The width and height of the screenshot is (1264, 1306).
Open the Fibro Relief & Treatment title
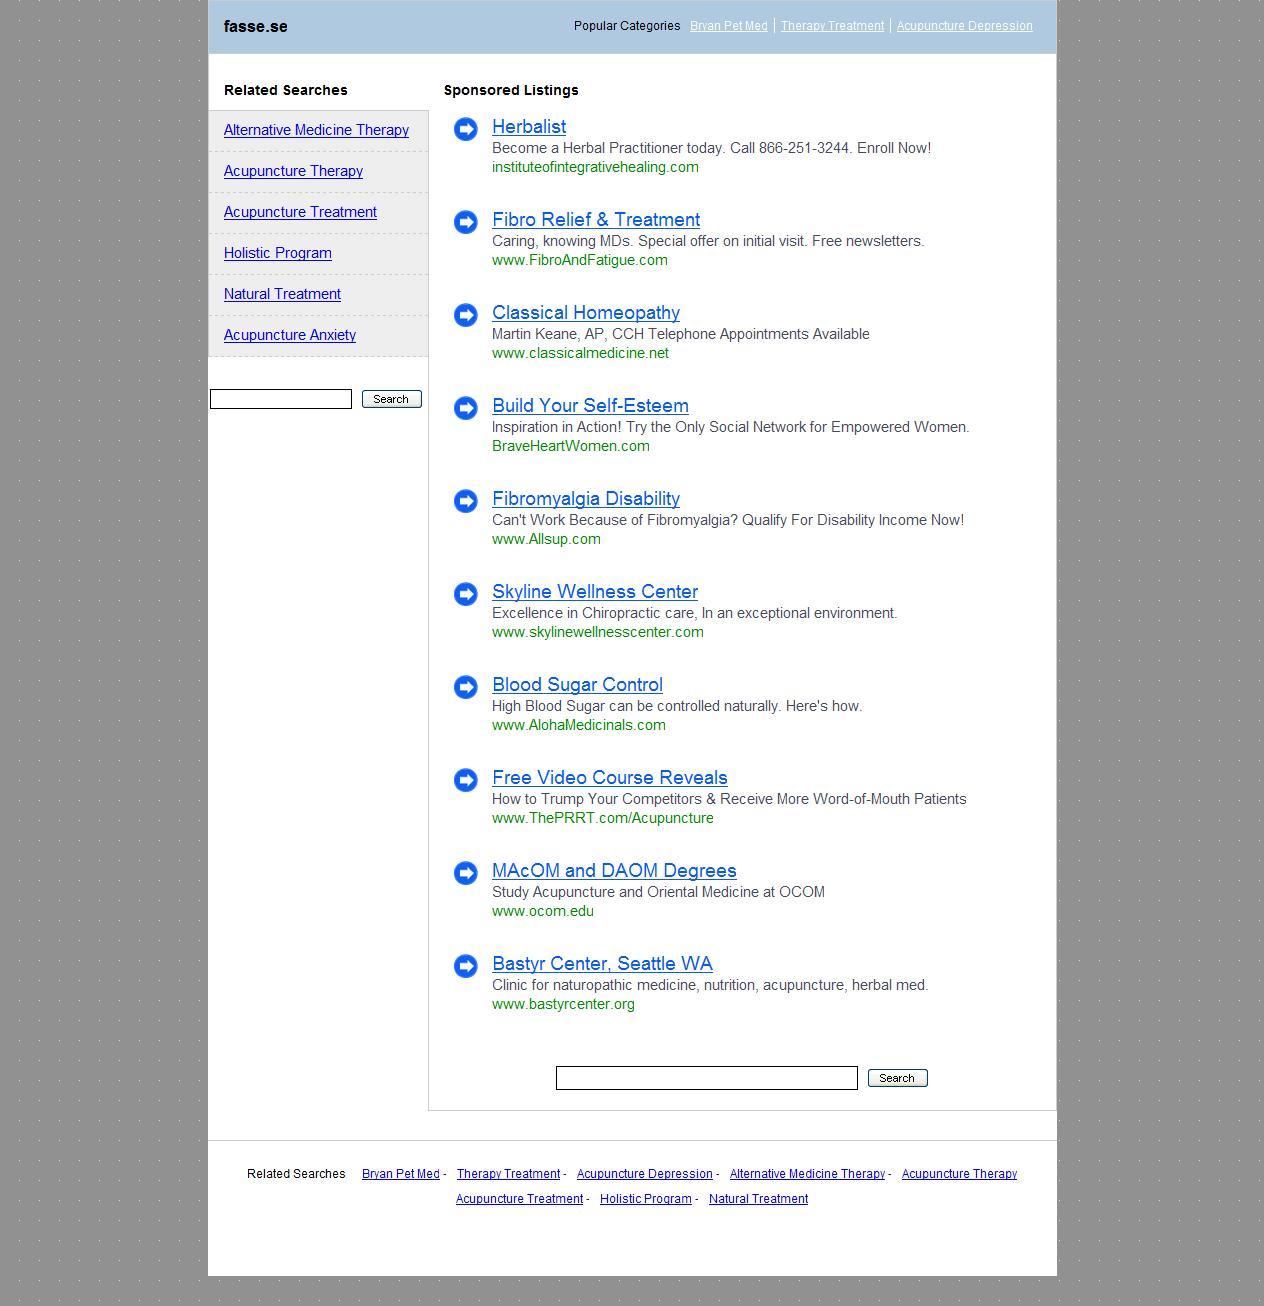(x=596, y=220)
